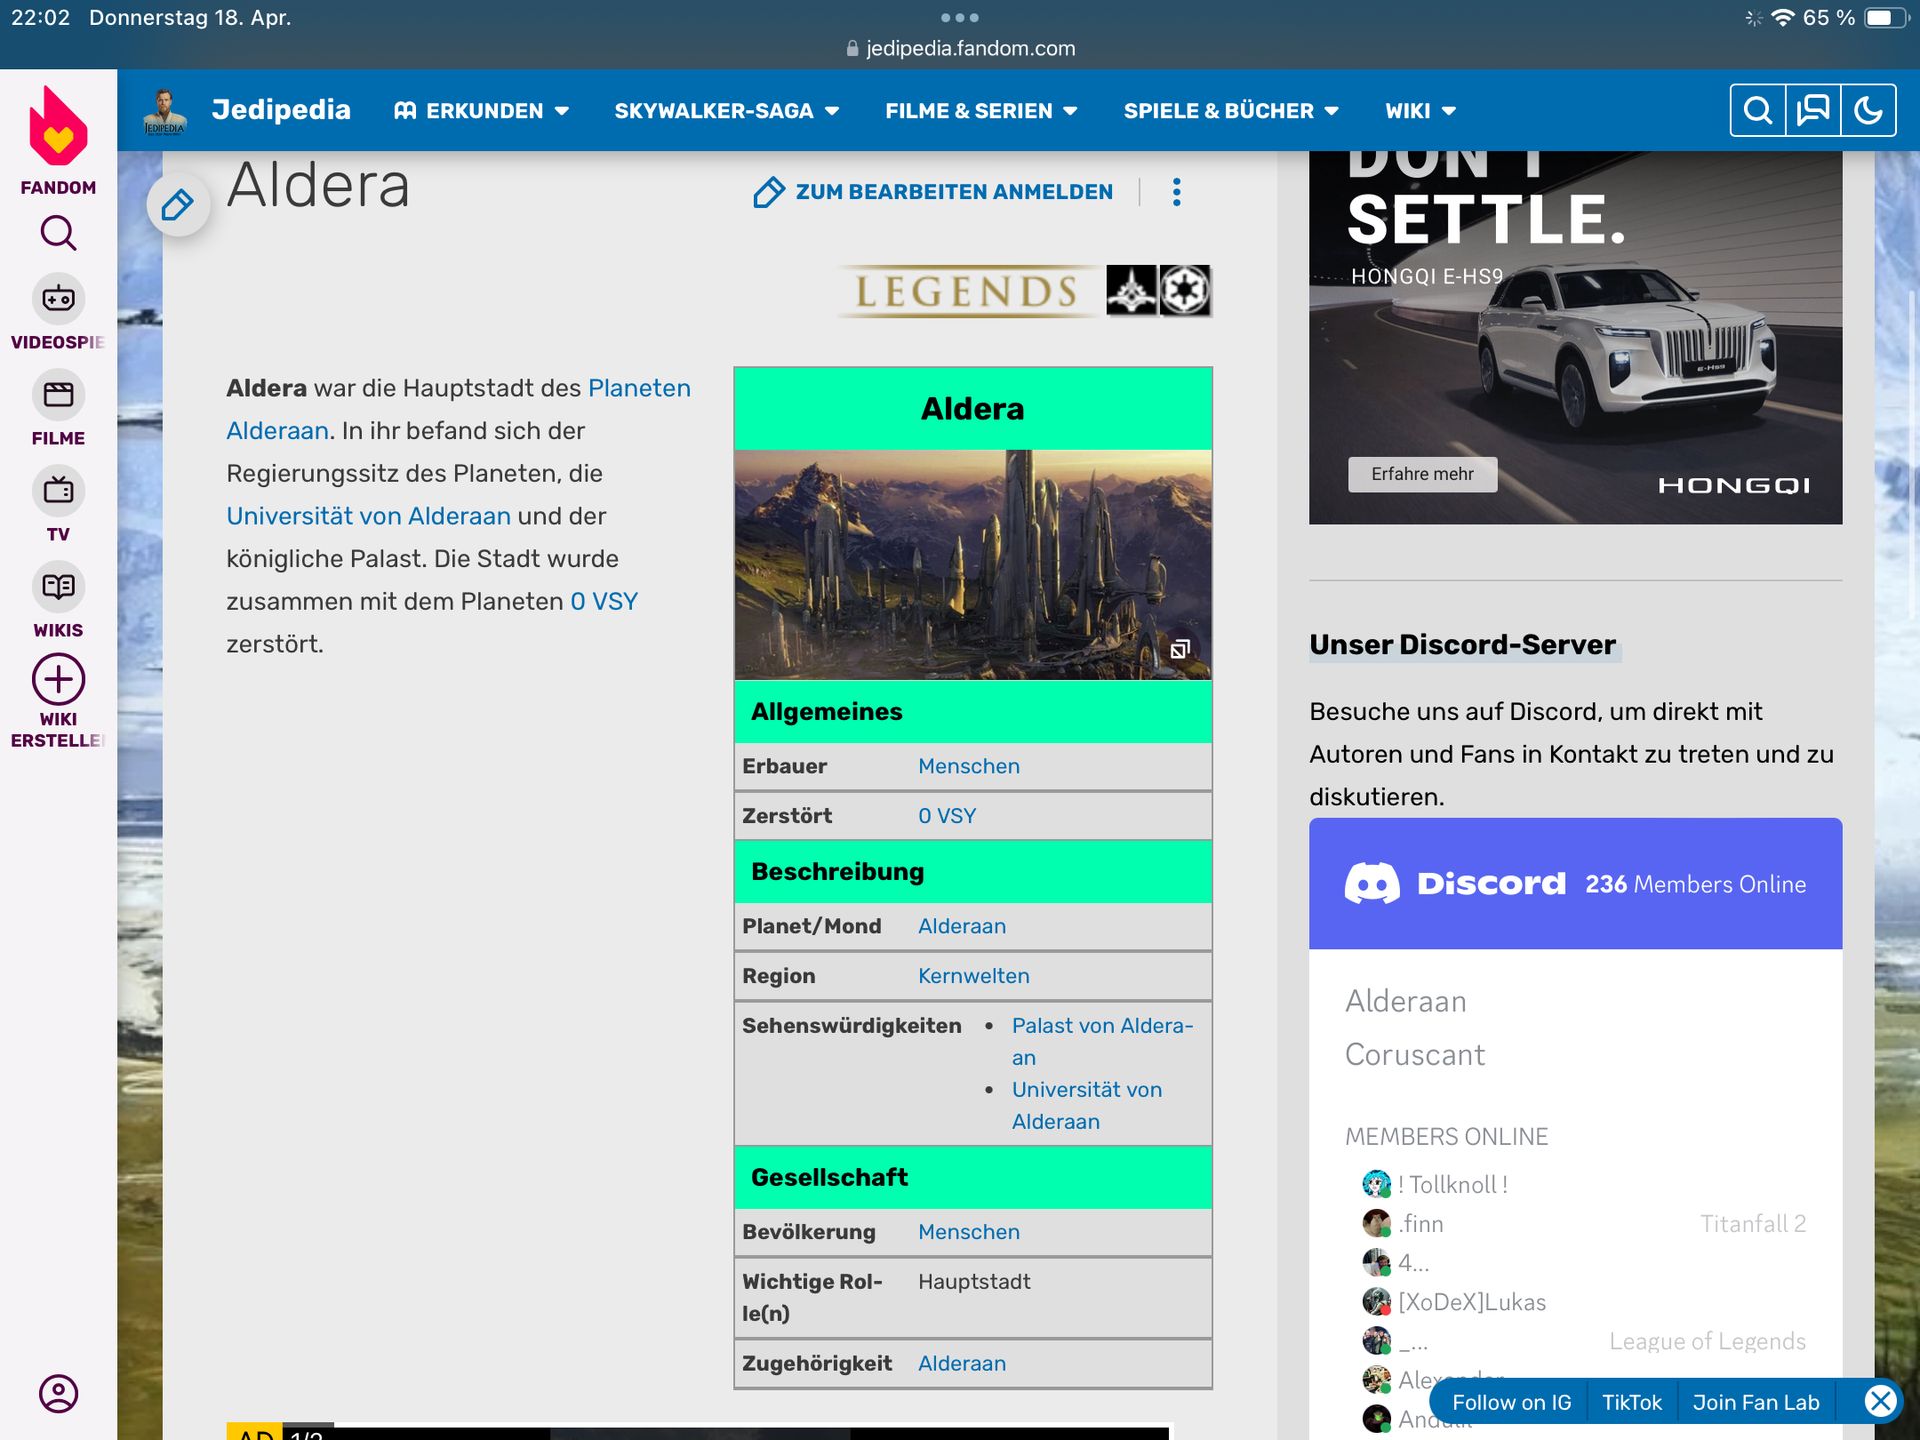Open the Wikis book icon

coord(58,586)
